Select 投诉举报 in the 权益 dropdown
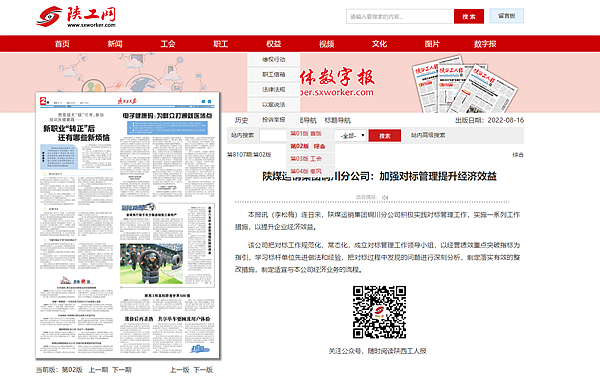Screen dimensions: 600x376 [274, 119]
